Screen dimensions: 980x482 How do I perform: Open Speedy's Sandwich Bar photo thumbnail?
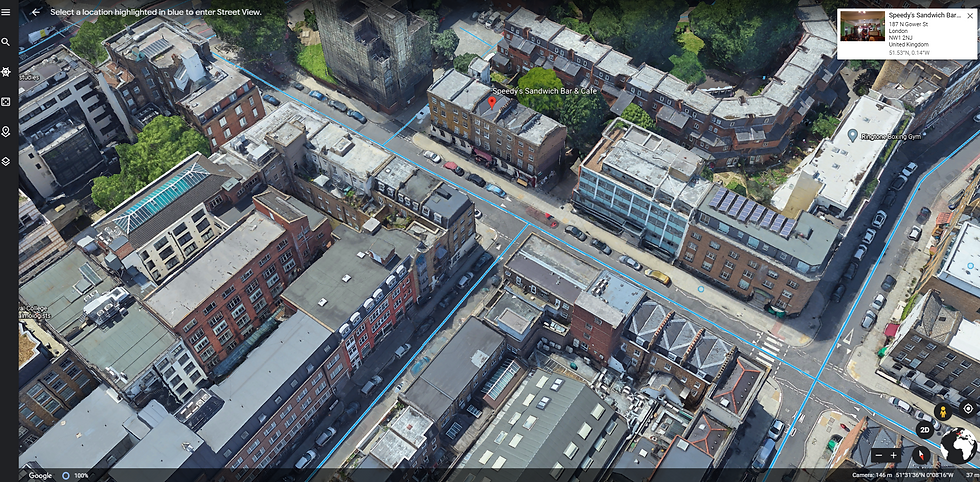pos(862,26)
